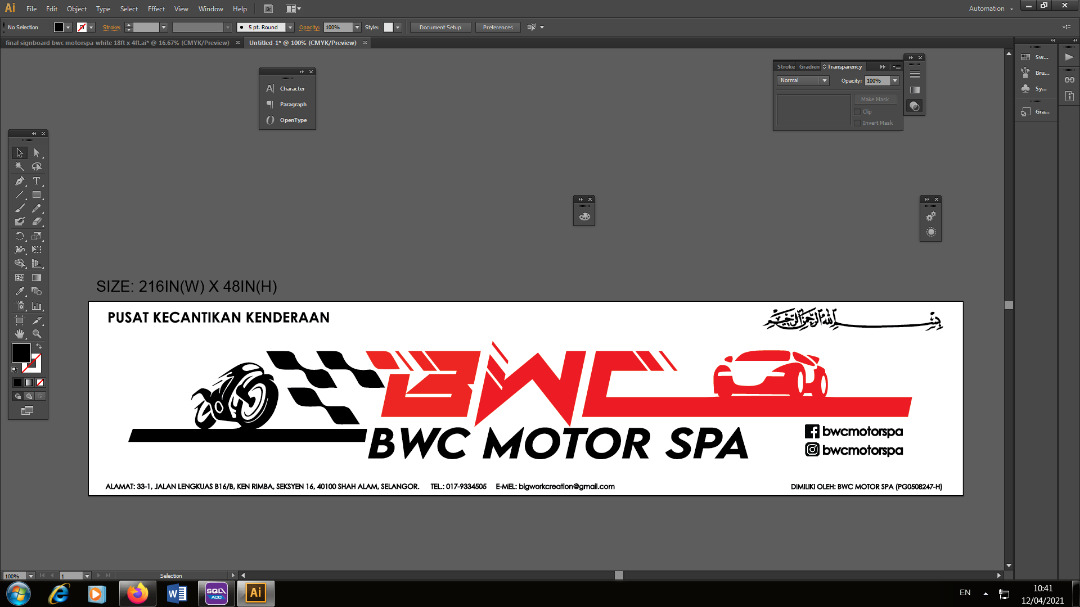Viewport: 1080px width, 607px height.
Task: Choose the Rectangle tool
Action: click(x=37, y=195)
